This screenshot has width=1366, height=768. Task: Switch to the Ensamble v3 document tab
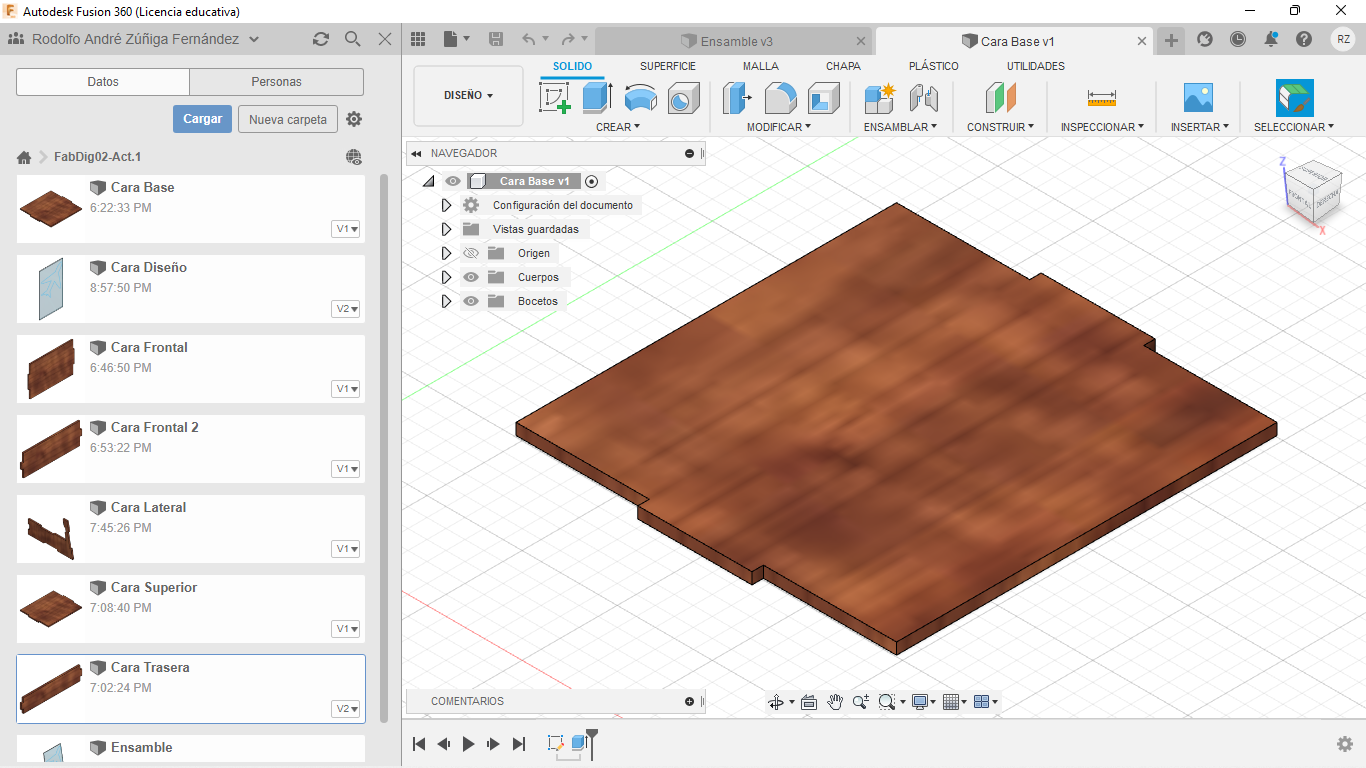point(736,41)
